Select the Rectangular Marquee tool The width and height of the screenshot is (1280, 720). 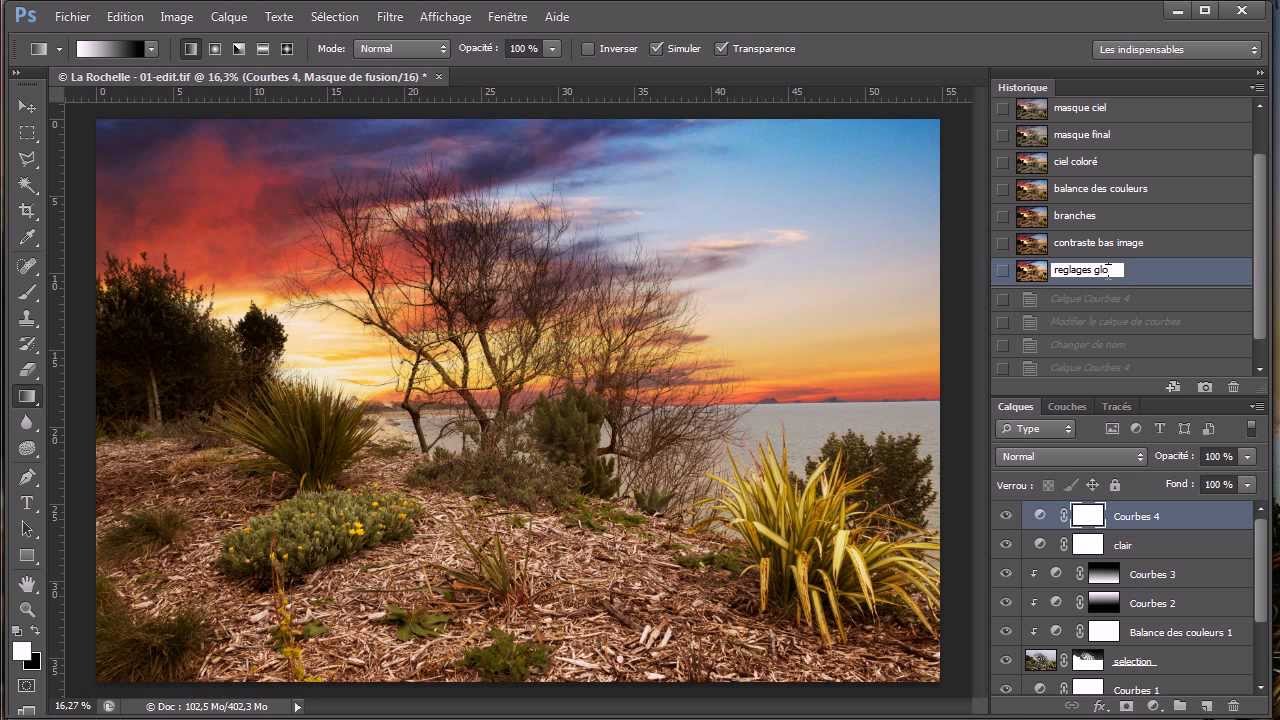[x=27, y=133]
